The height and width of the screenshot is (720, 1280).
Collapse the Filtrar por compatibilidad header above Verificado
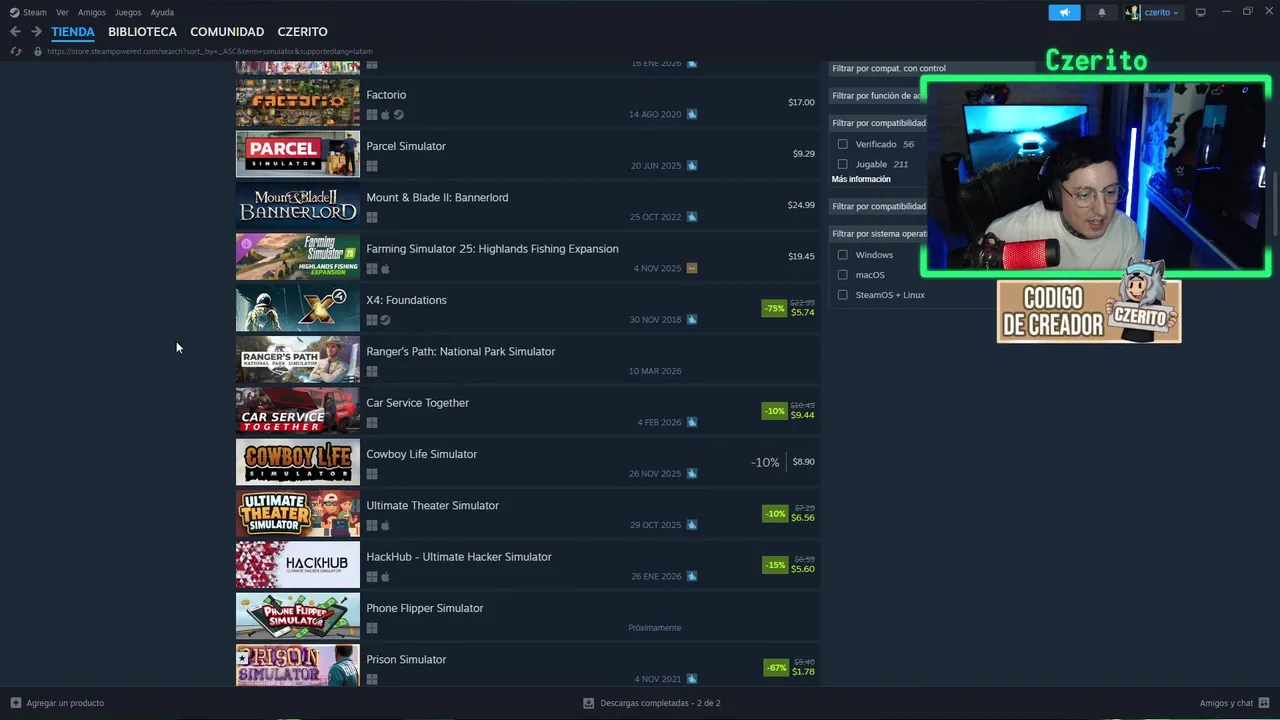tap(879, 123)
